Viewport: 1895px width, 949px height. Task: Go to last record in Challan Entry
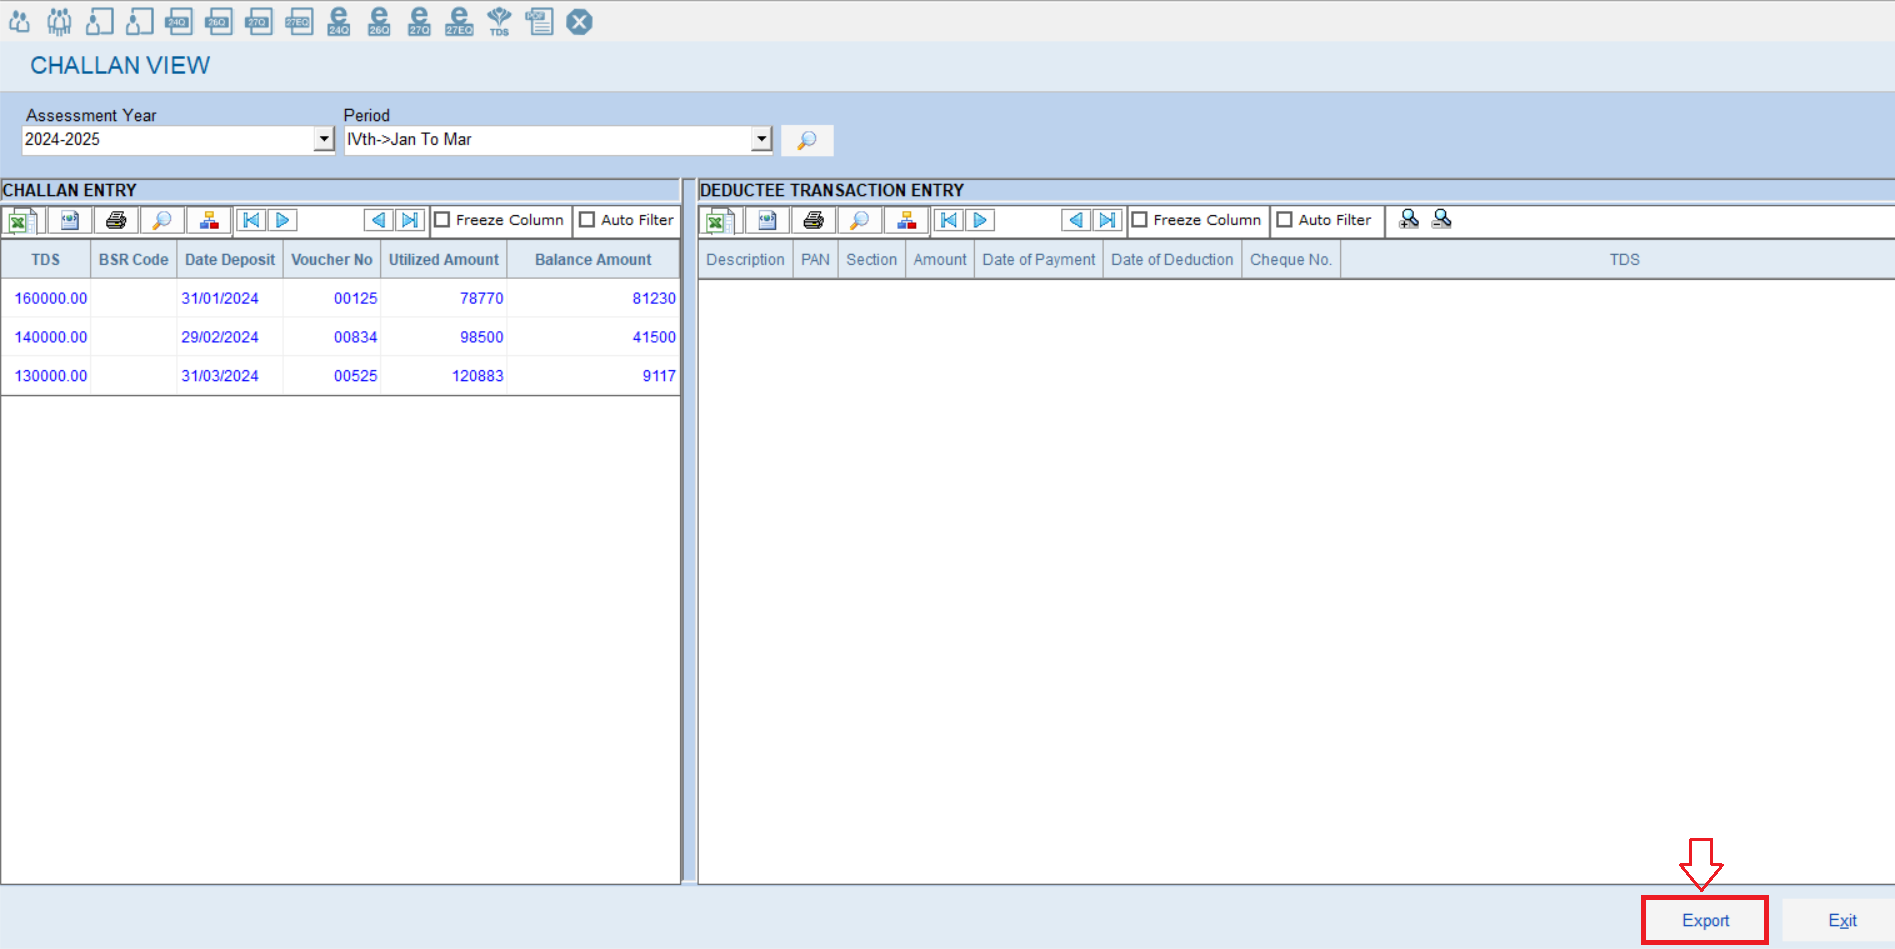(x=409, y=220)
